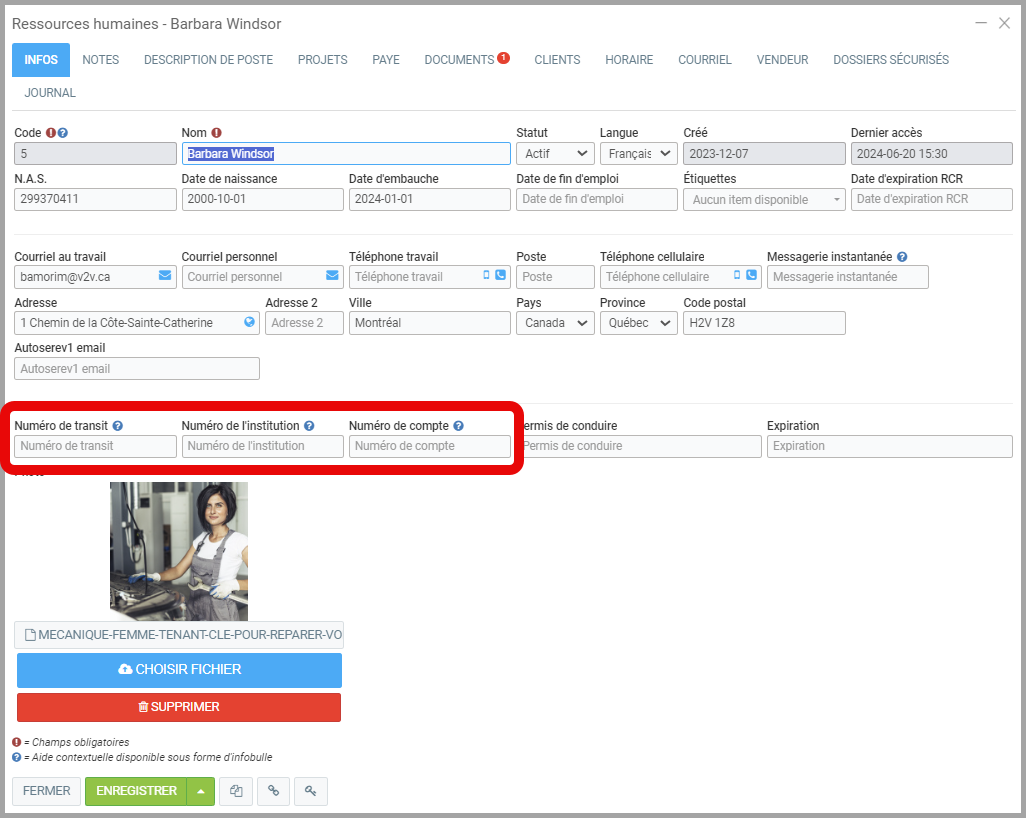Expand the Enregistrer arrow options
Screen dimensions: 1026x818
201,791
